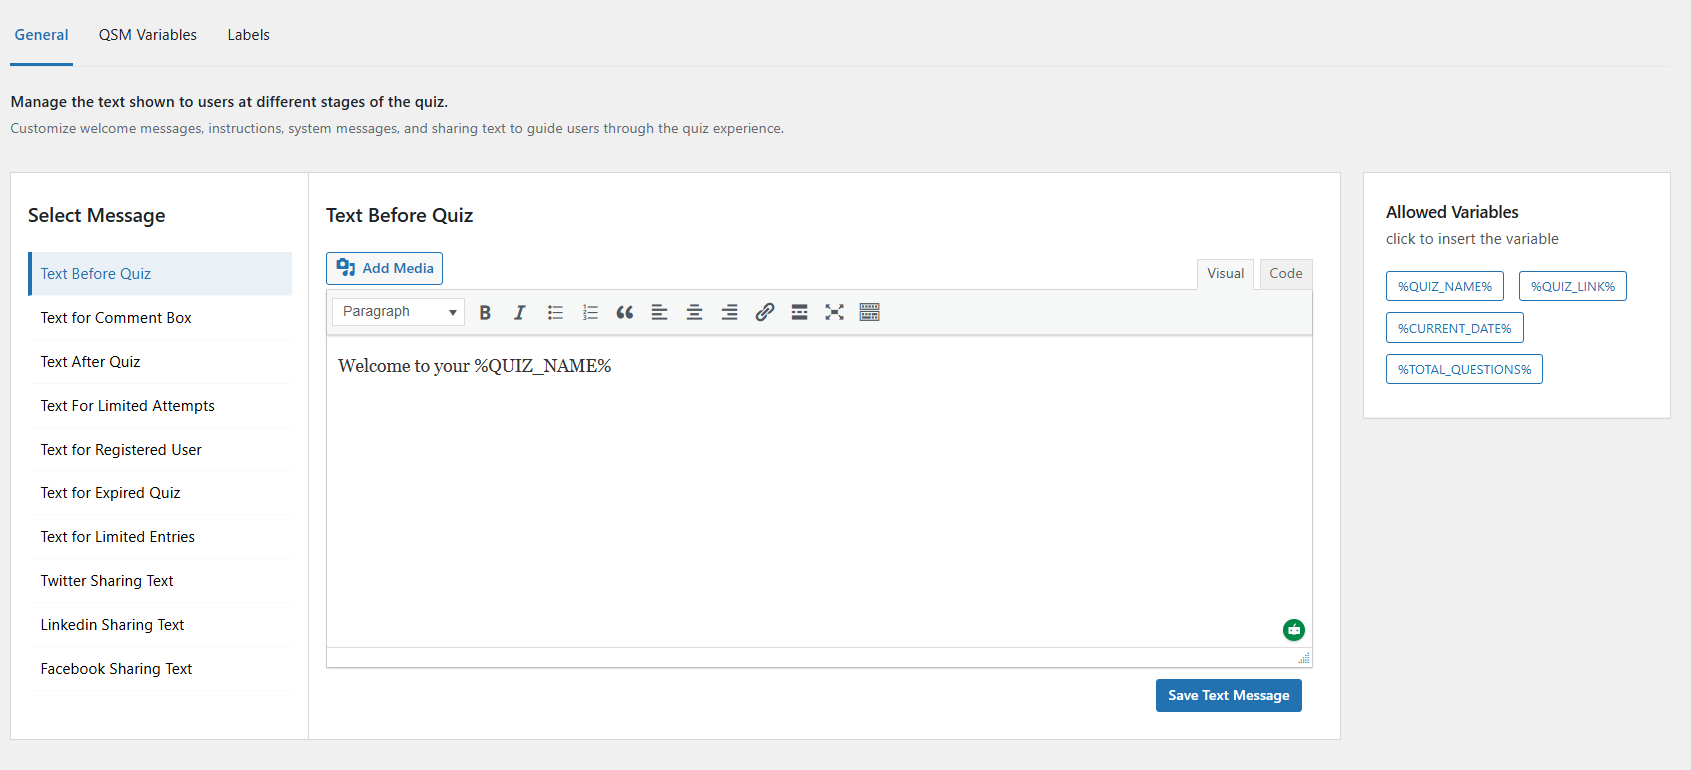Image resolution: width=1691 pixels, height=770 pixels.
Task: Select Text Before Quiz message
Action: pos(160,274)
